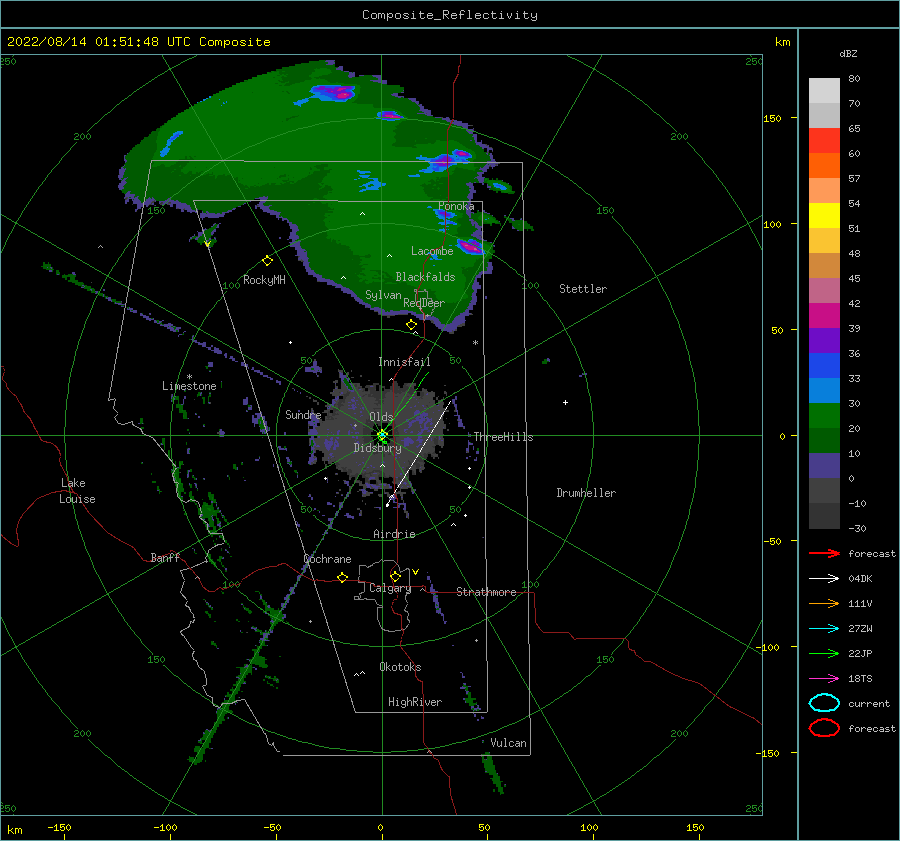Select the Limestone map label
This screenshot has width=900, height=841.
click(x=189, y=386)
